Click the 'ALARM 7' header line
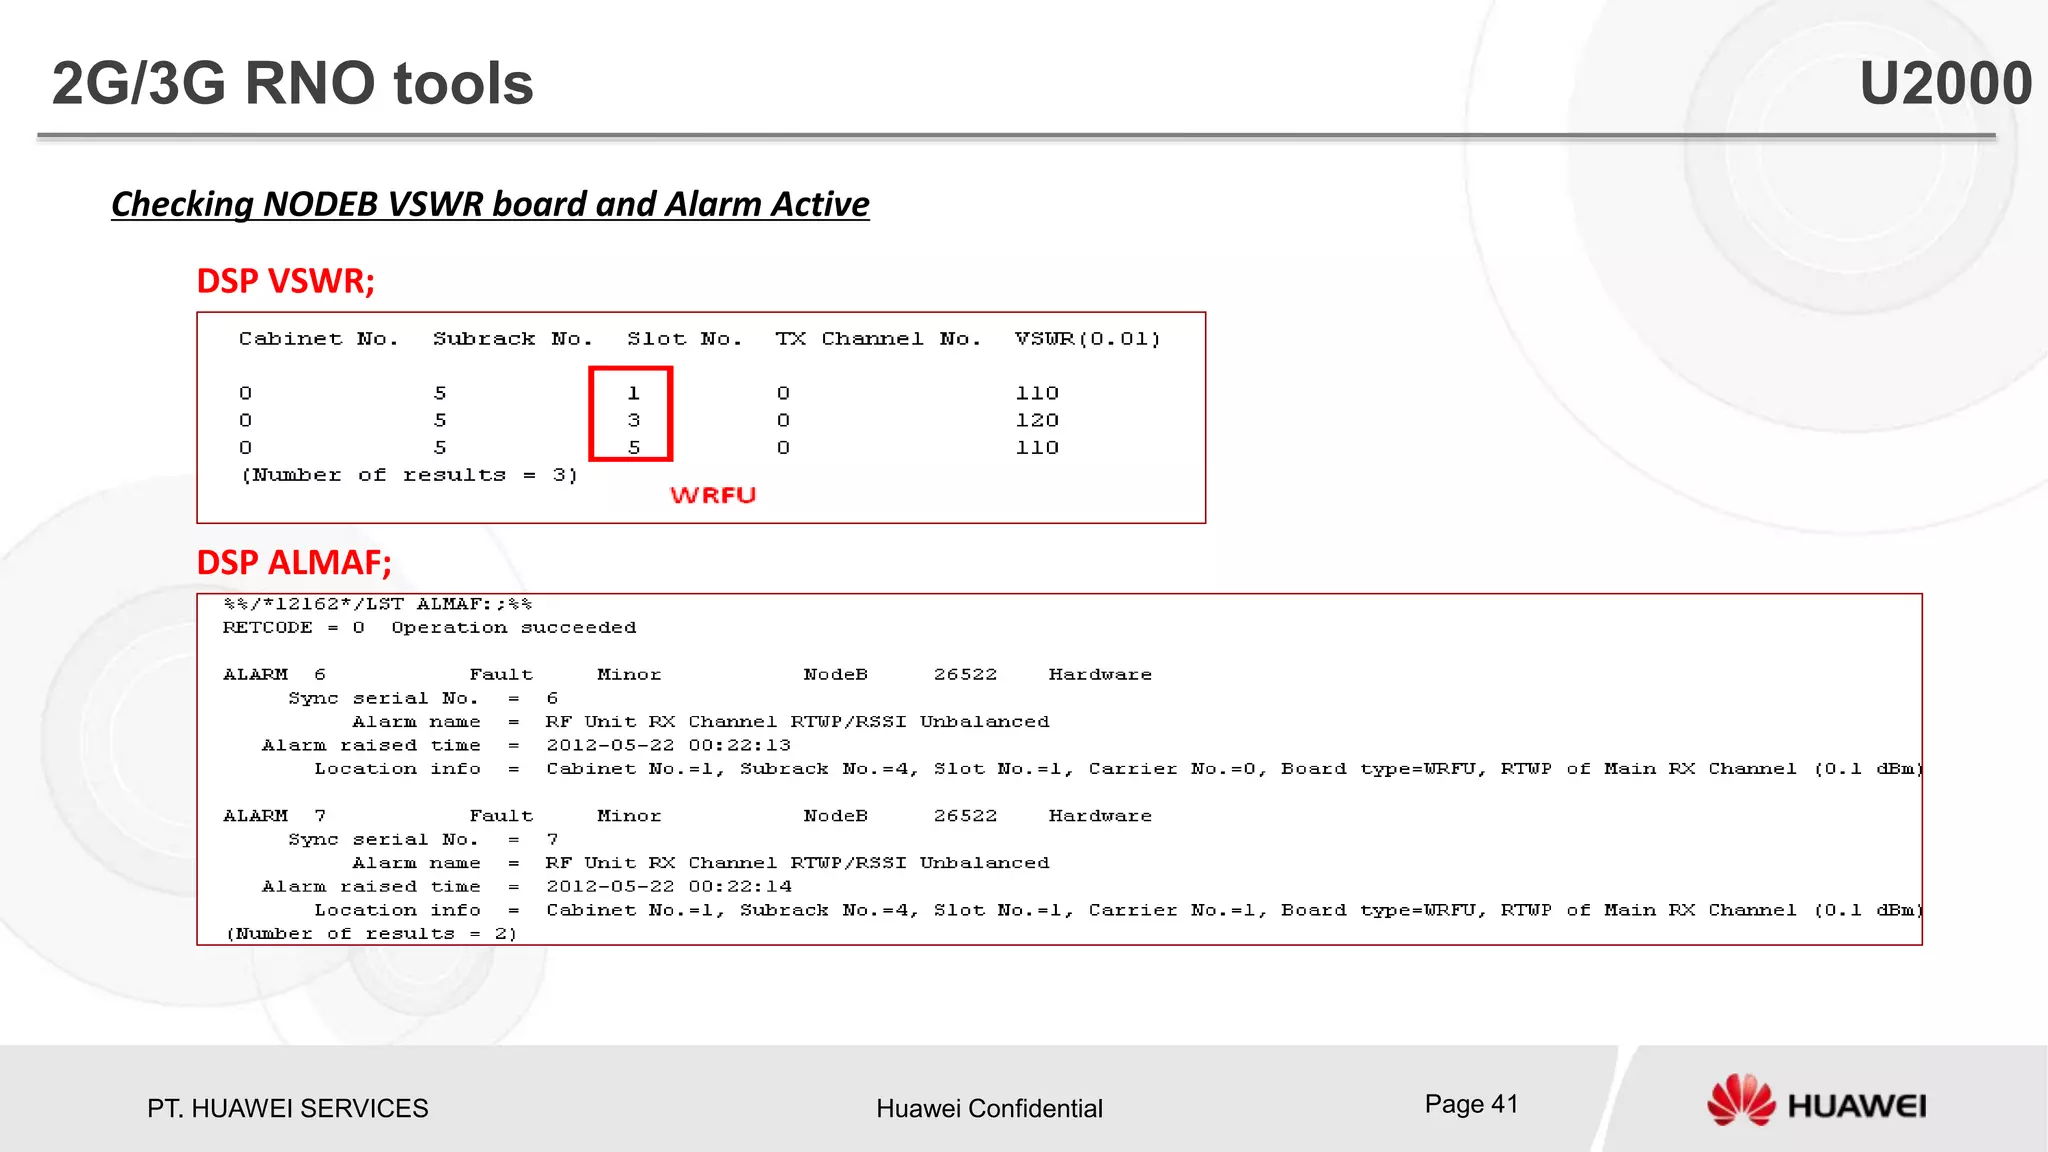Screen dimensions: 2048x1152 [x=687, y=816]
